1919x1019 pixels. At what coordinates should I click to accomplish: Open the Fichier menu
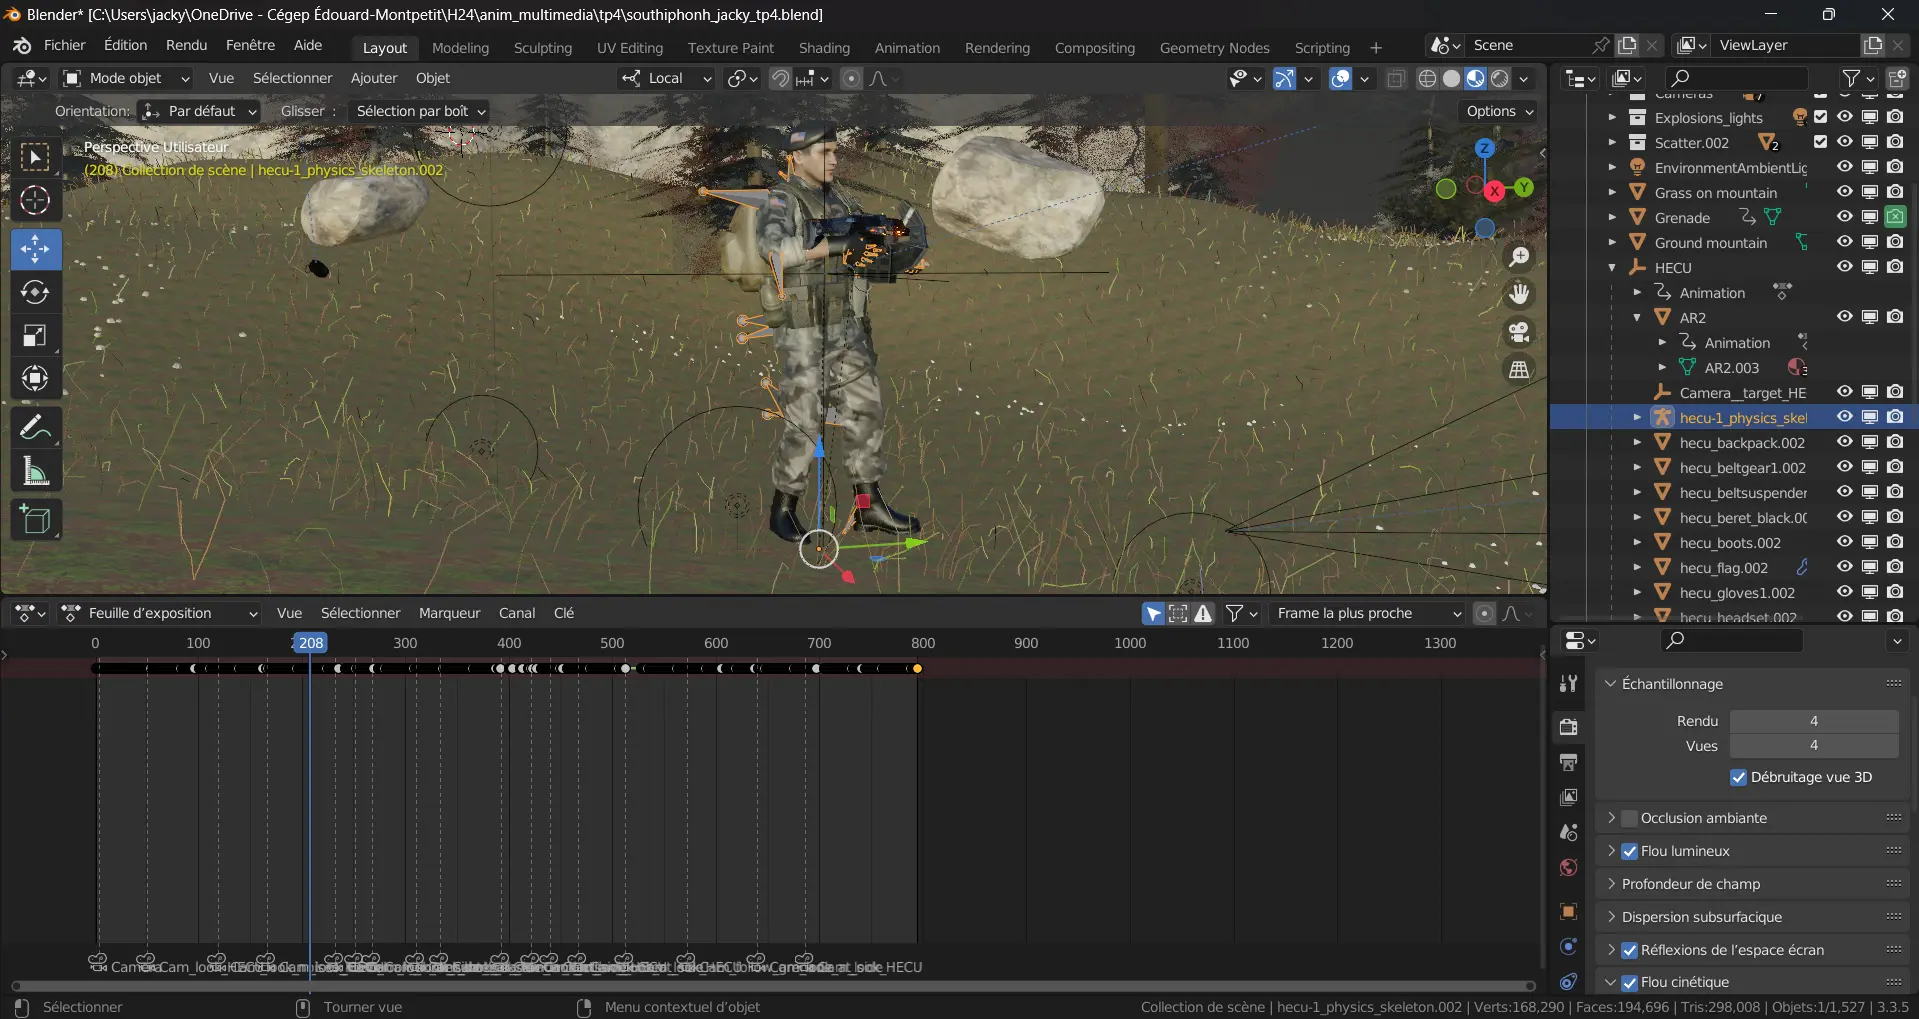(x=65, y=45)
